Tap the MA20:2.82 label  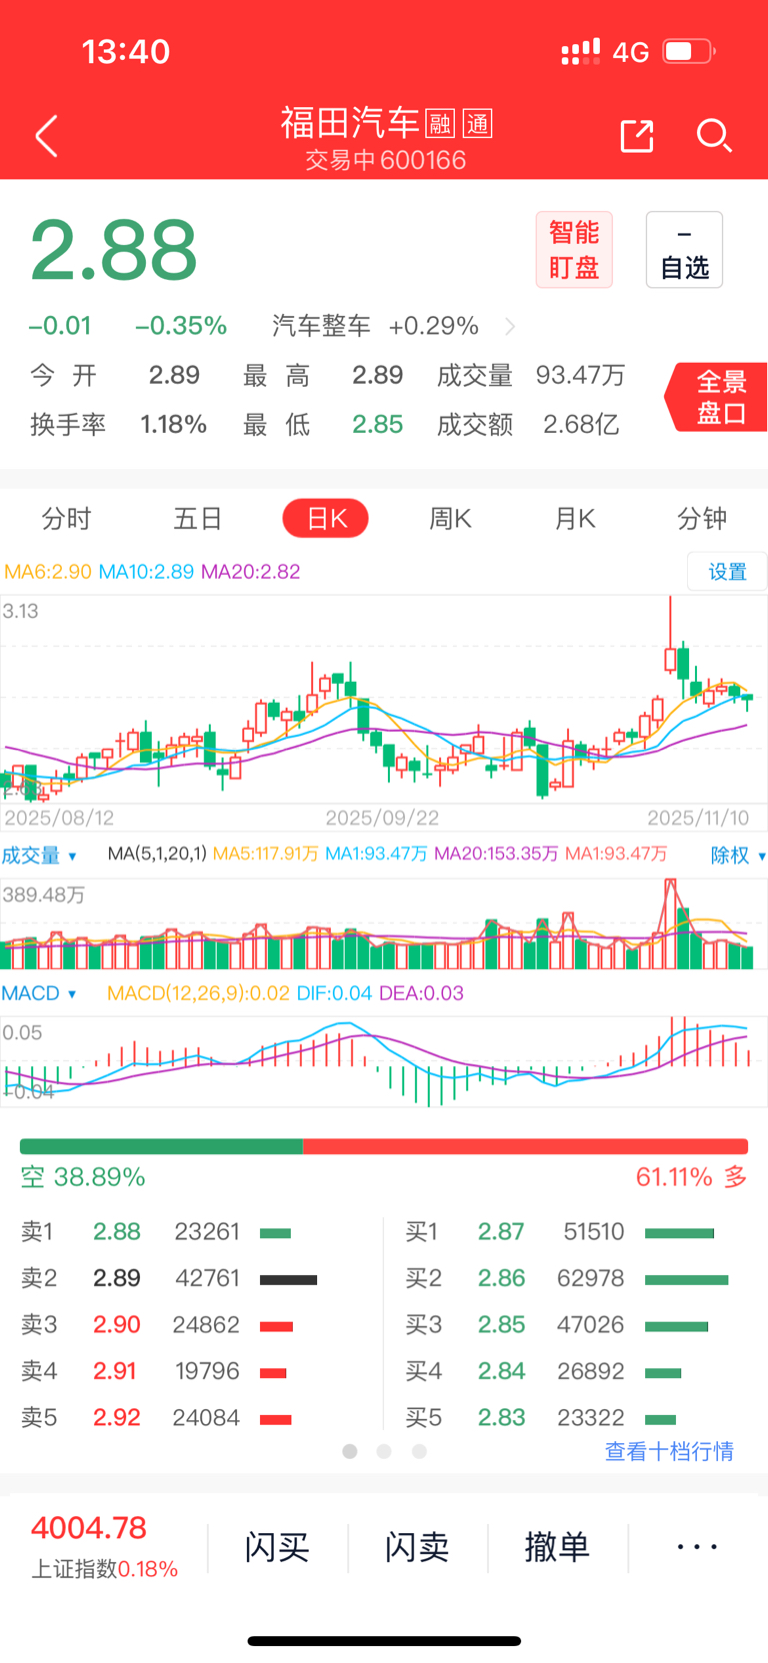pyautogui.click(x=250, y=571)
